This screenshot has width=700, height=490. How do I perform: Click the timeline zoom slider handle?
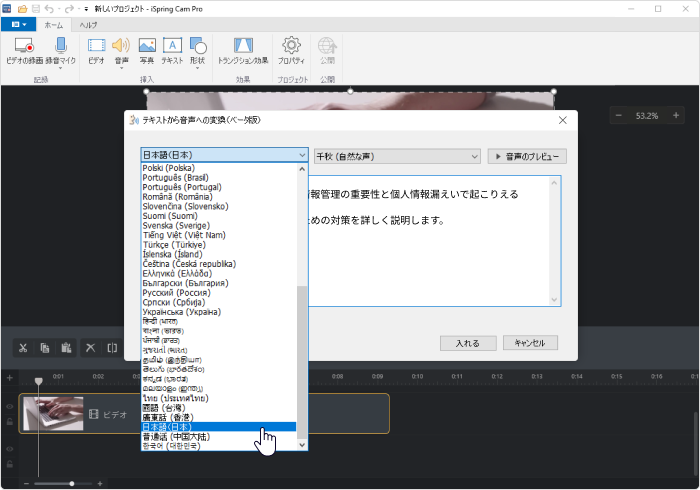click(x=72, y=484)
